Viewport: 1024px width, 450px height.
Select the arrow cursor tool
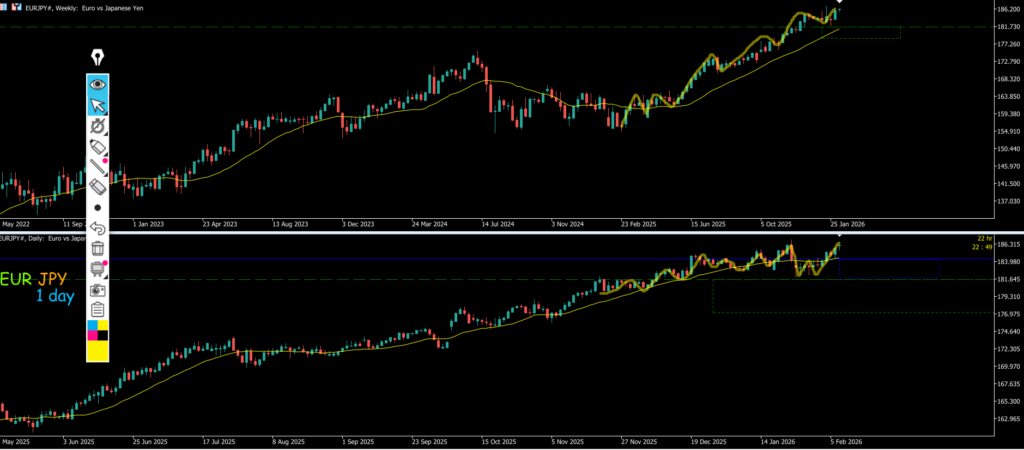tap(99, 105)
